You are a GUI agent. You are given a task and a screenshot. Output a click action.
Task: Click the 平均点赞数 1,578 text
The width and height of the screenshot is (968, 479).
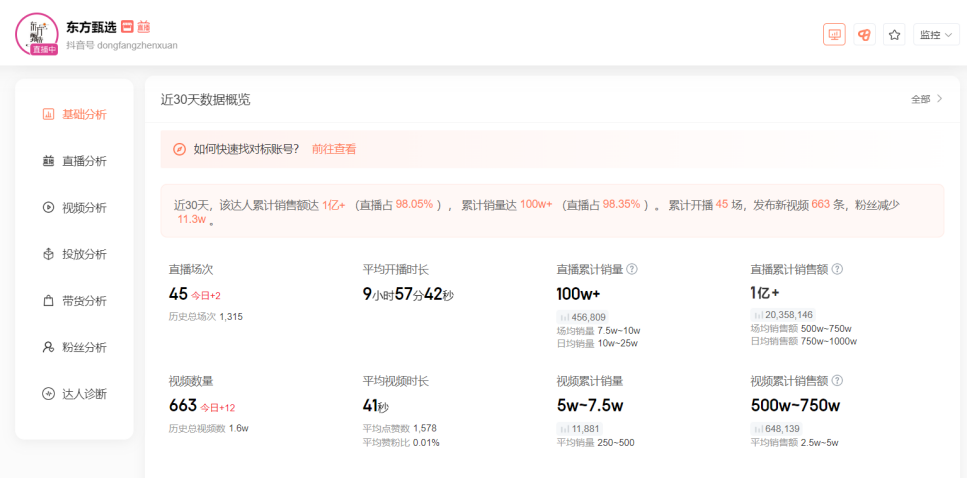click(x=399, y=428)
